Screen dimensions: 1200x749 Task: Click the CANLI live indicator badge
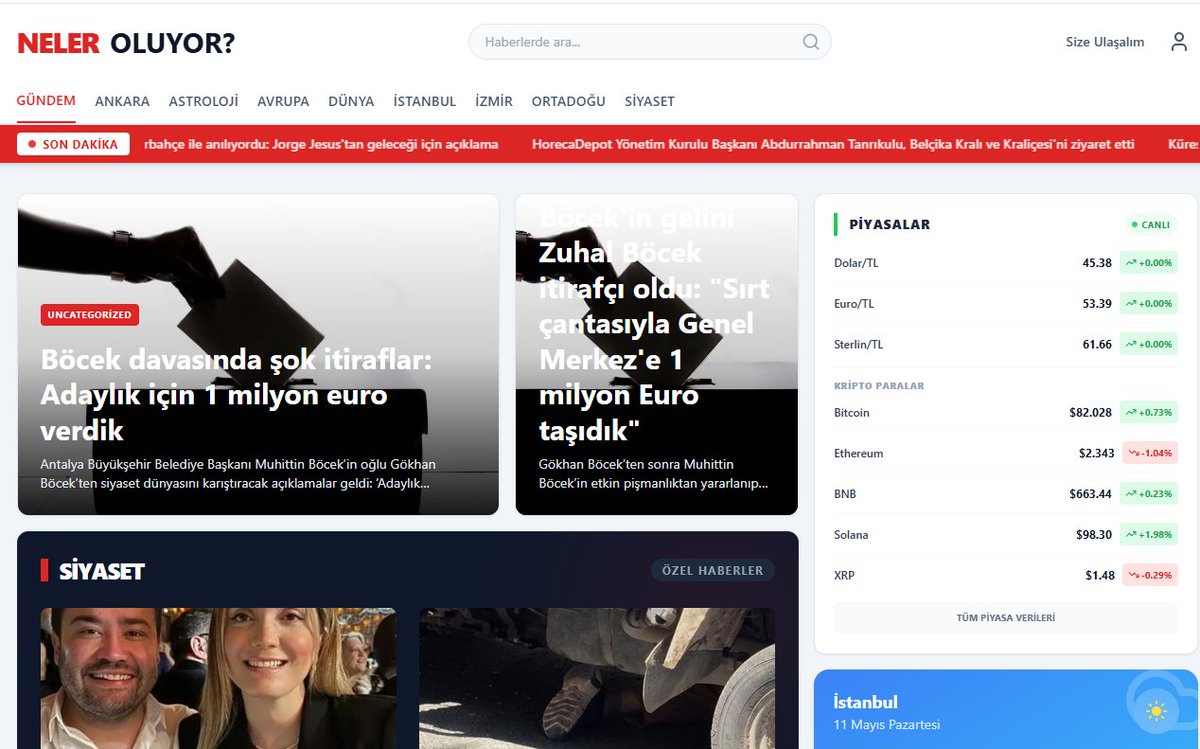point(1150,225)
